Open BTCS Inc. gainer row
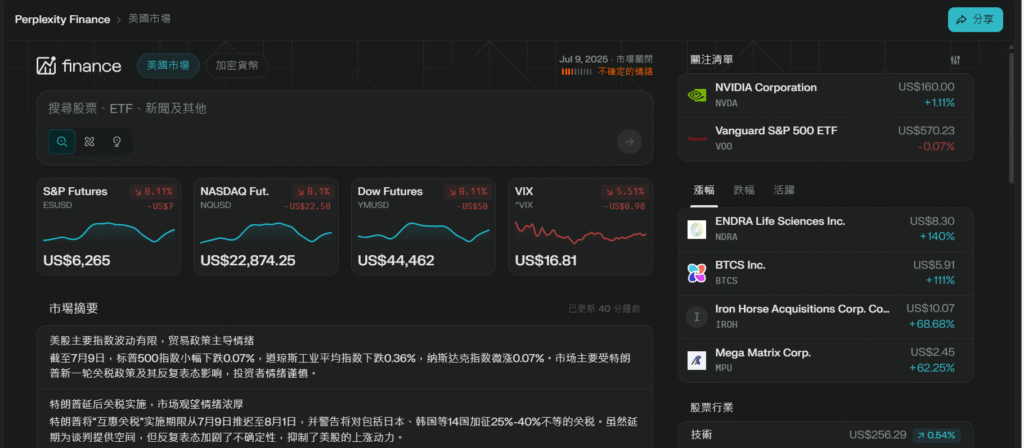Viewport: 1024px width, 448px height. click(x=825, y=273)
